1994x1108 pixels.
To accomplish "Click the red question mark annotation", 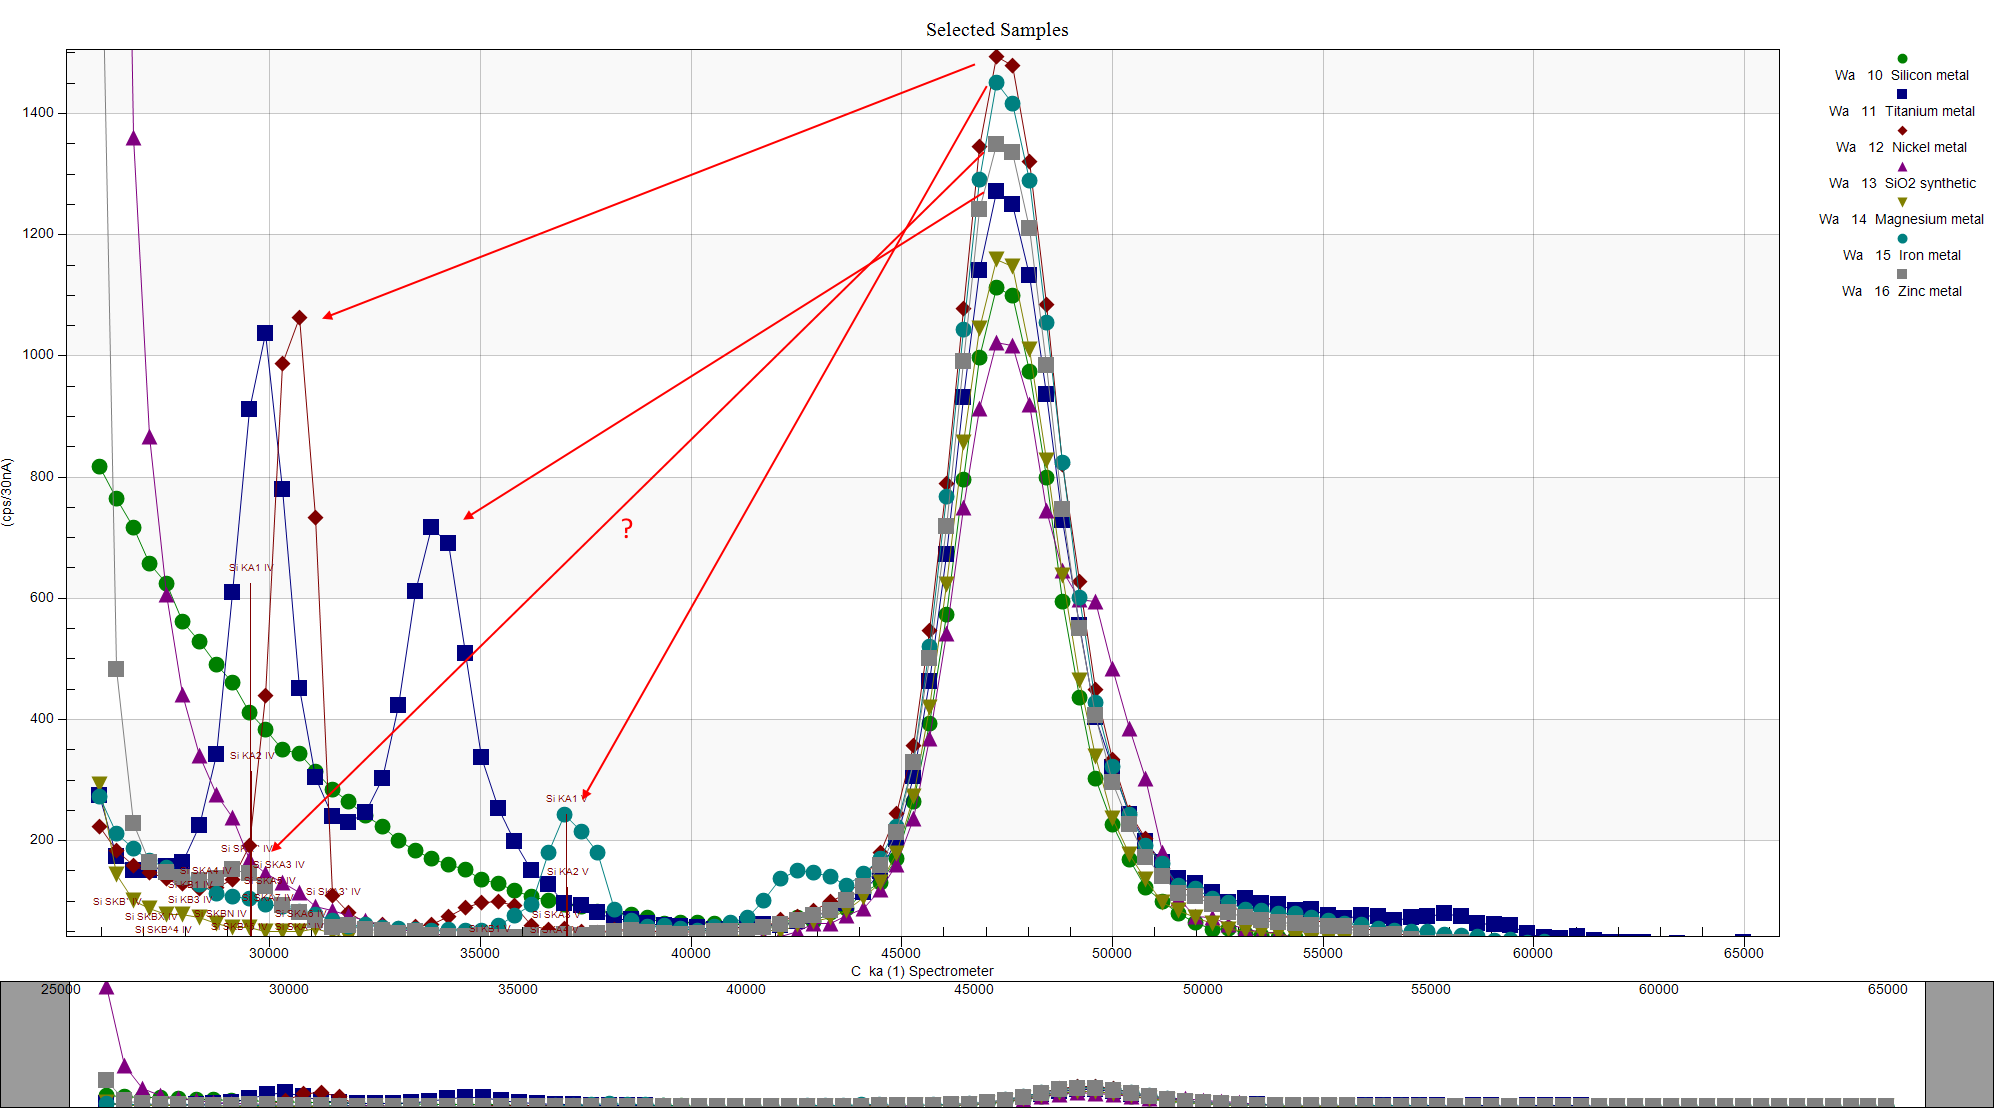I will (627, 529).
